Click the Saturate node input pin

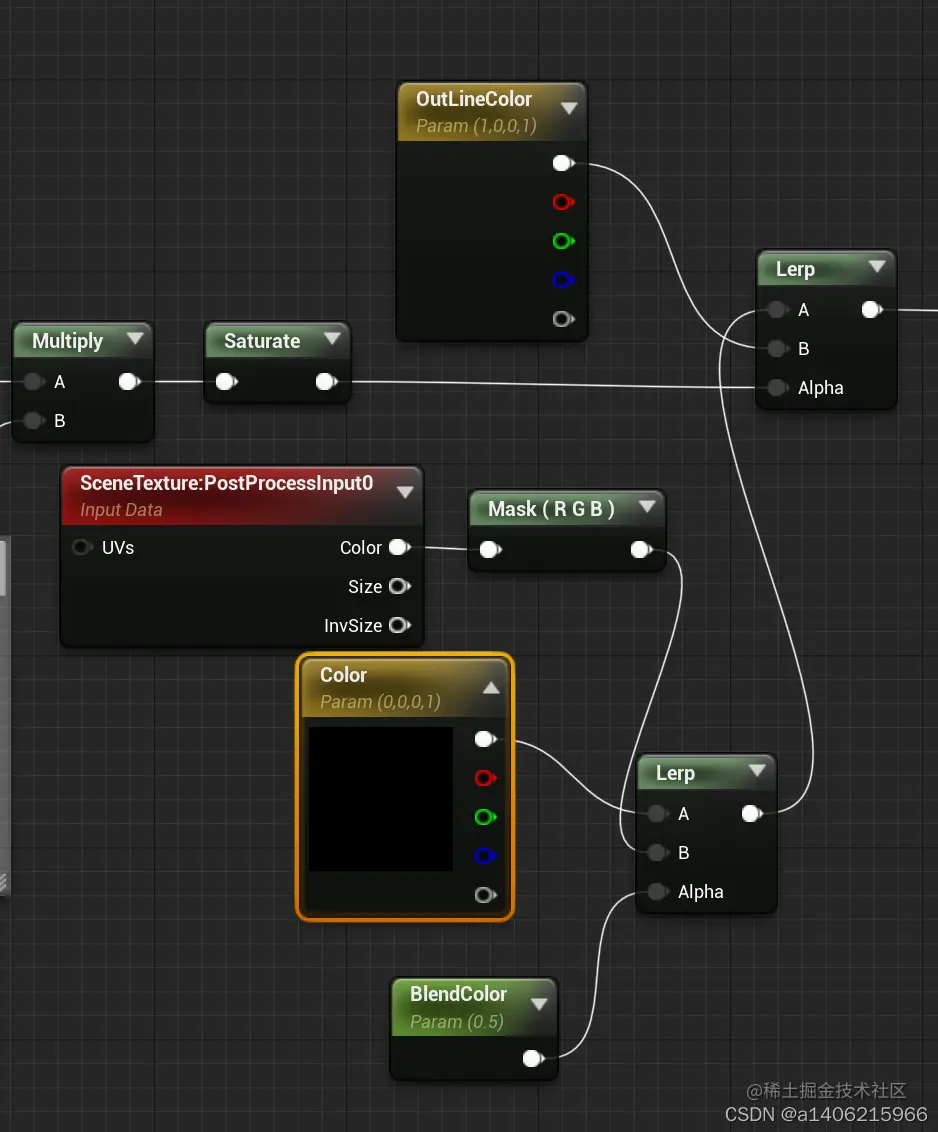(227, 382)
